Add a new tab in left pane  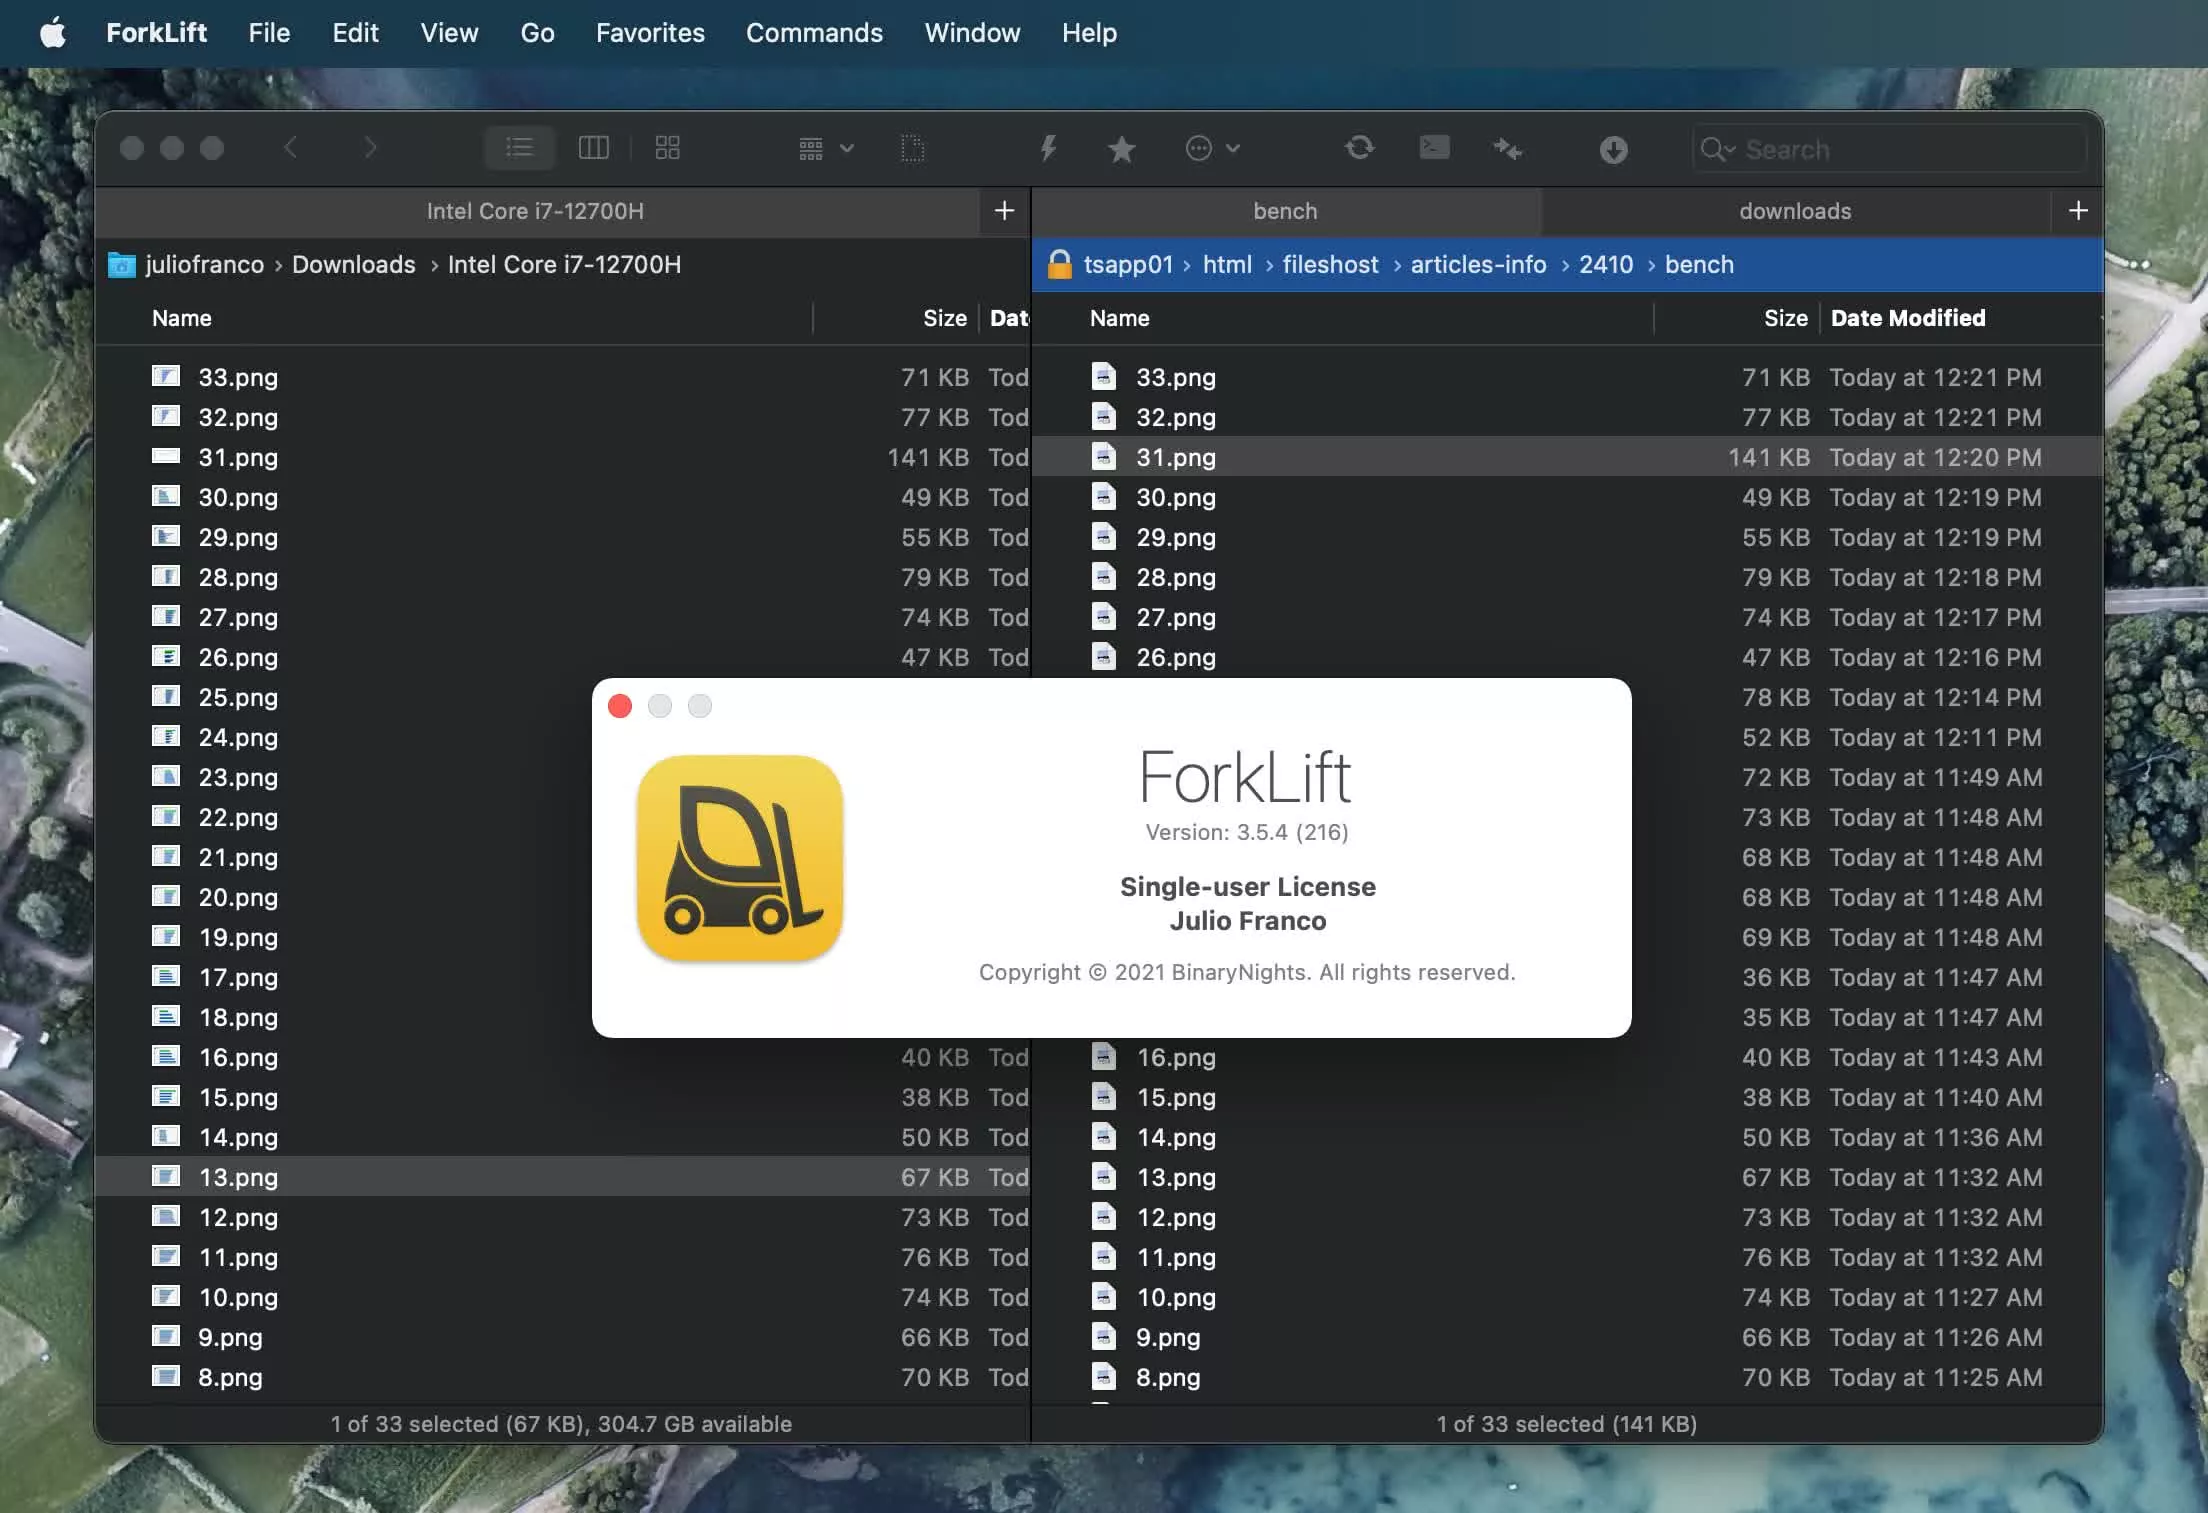(1004, 210)
